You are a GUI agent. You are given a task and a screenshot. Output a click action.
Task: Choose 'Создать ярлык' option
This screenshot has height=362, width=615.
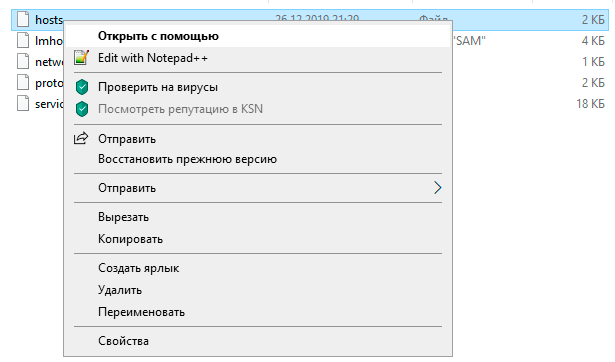pos(258,268)
